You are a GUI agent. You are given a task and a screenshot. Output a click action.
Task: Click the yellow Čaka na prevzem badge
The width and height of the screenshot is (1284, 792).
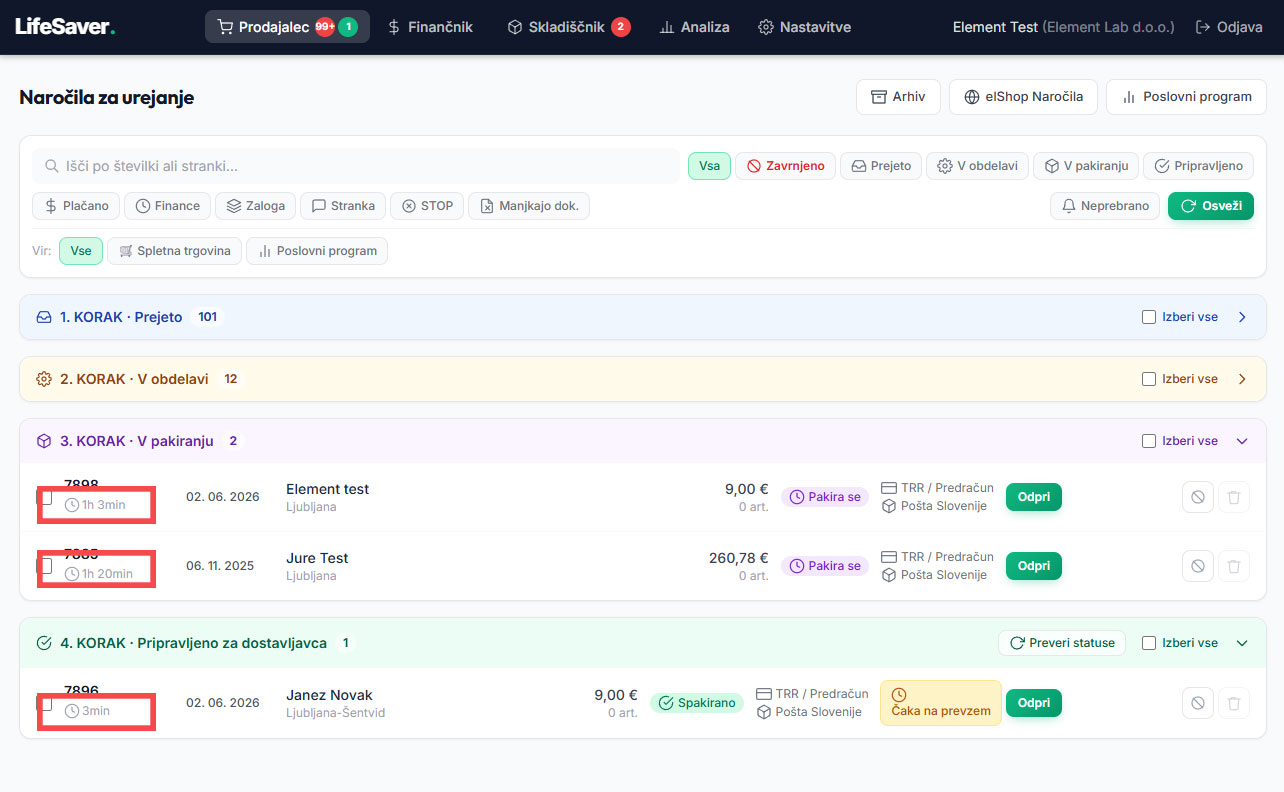[940, 703]
